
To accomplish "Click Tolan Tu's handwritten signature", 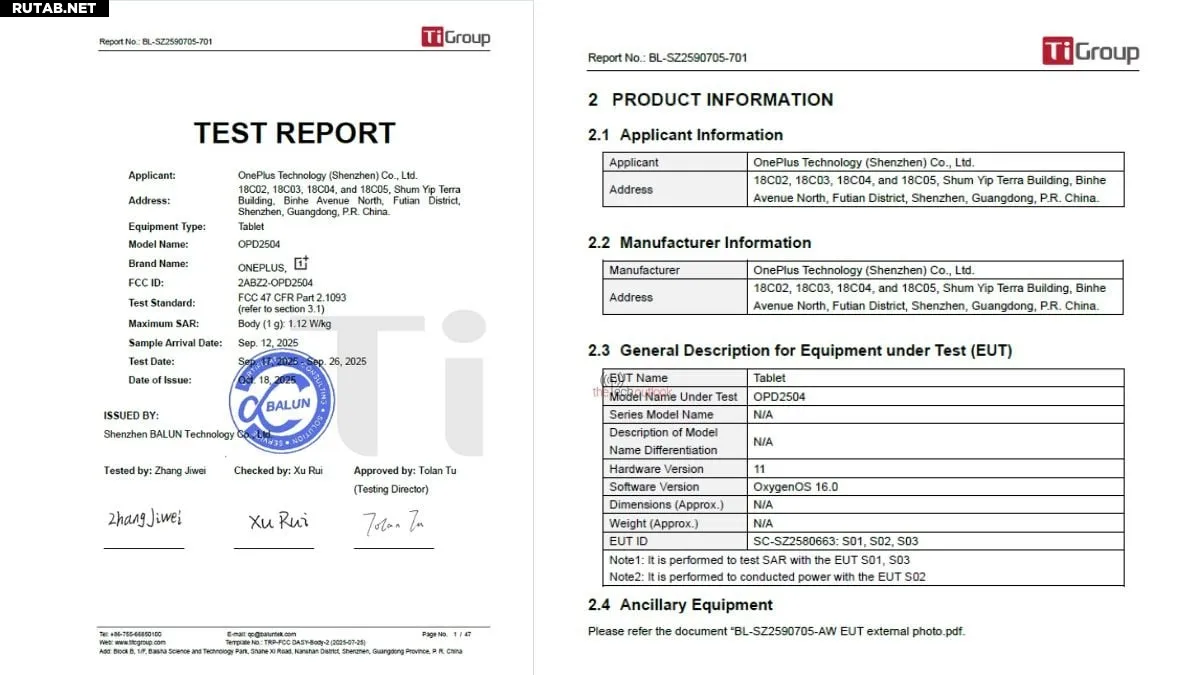I will 393,522.
